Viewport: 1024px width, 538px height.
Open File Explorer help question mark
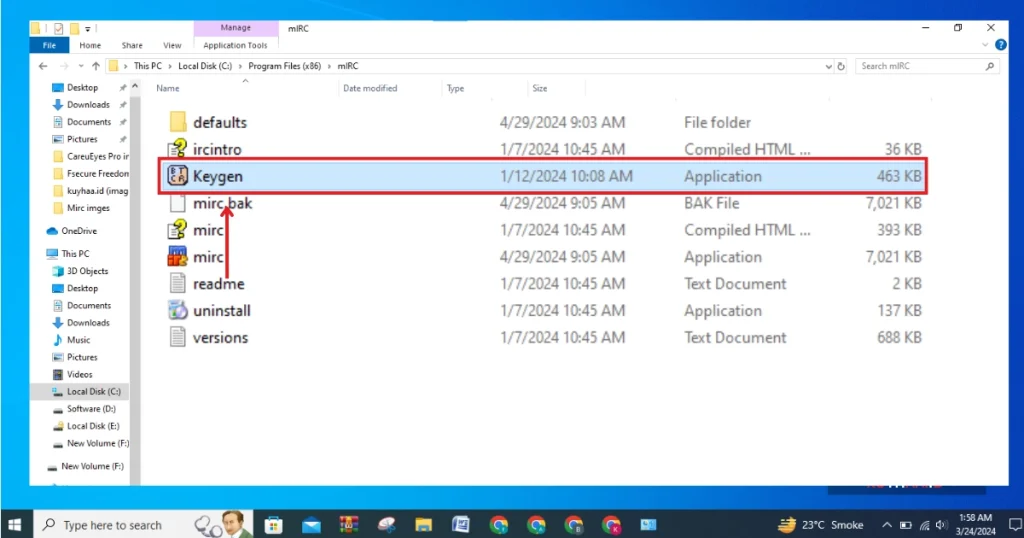click(1000, 45)
